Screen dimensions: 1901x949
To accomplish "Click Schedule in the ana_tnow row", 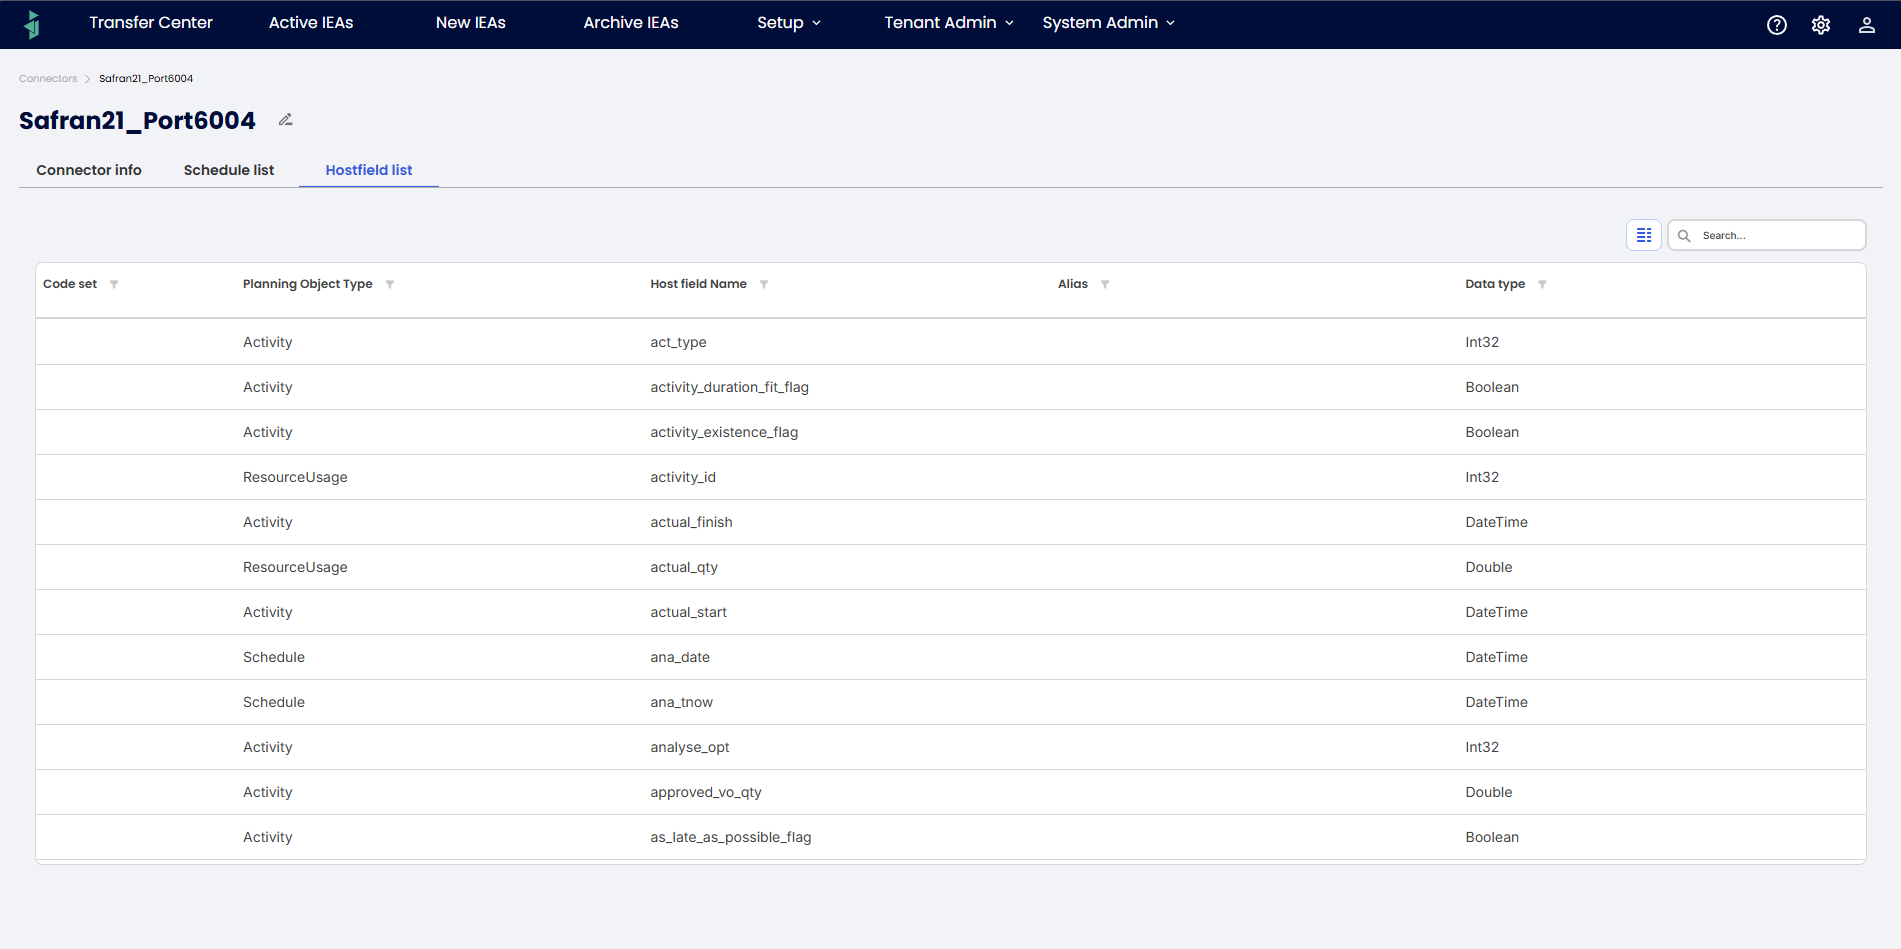I will [x=274, y=702].
